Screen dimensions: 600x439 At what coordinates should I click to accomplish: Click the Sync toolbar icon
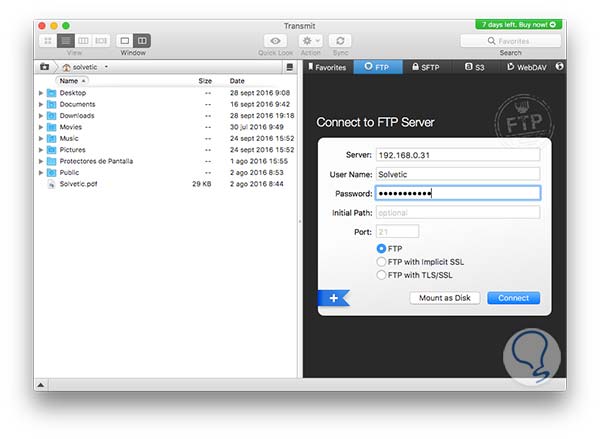click(x=340, y=41)
